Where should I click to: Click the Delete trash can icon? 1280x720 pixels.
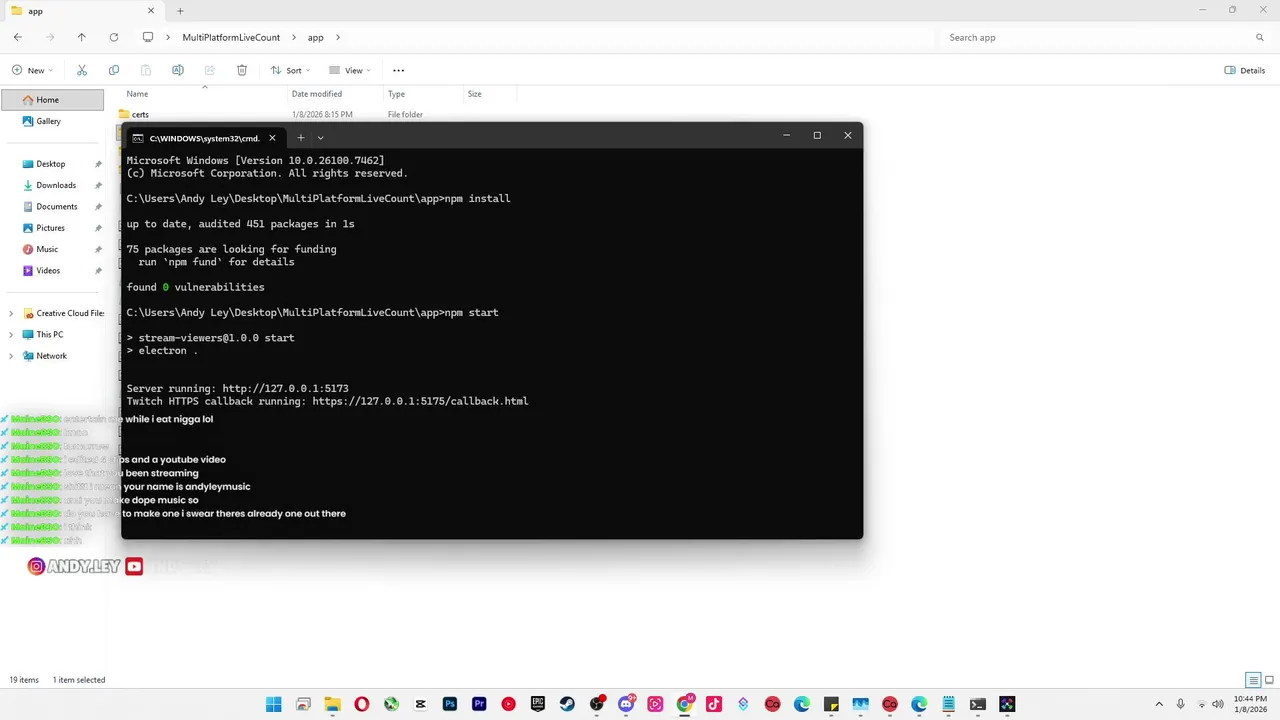tap(242, 70)
